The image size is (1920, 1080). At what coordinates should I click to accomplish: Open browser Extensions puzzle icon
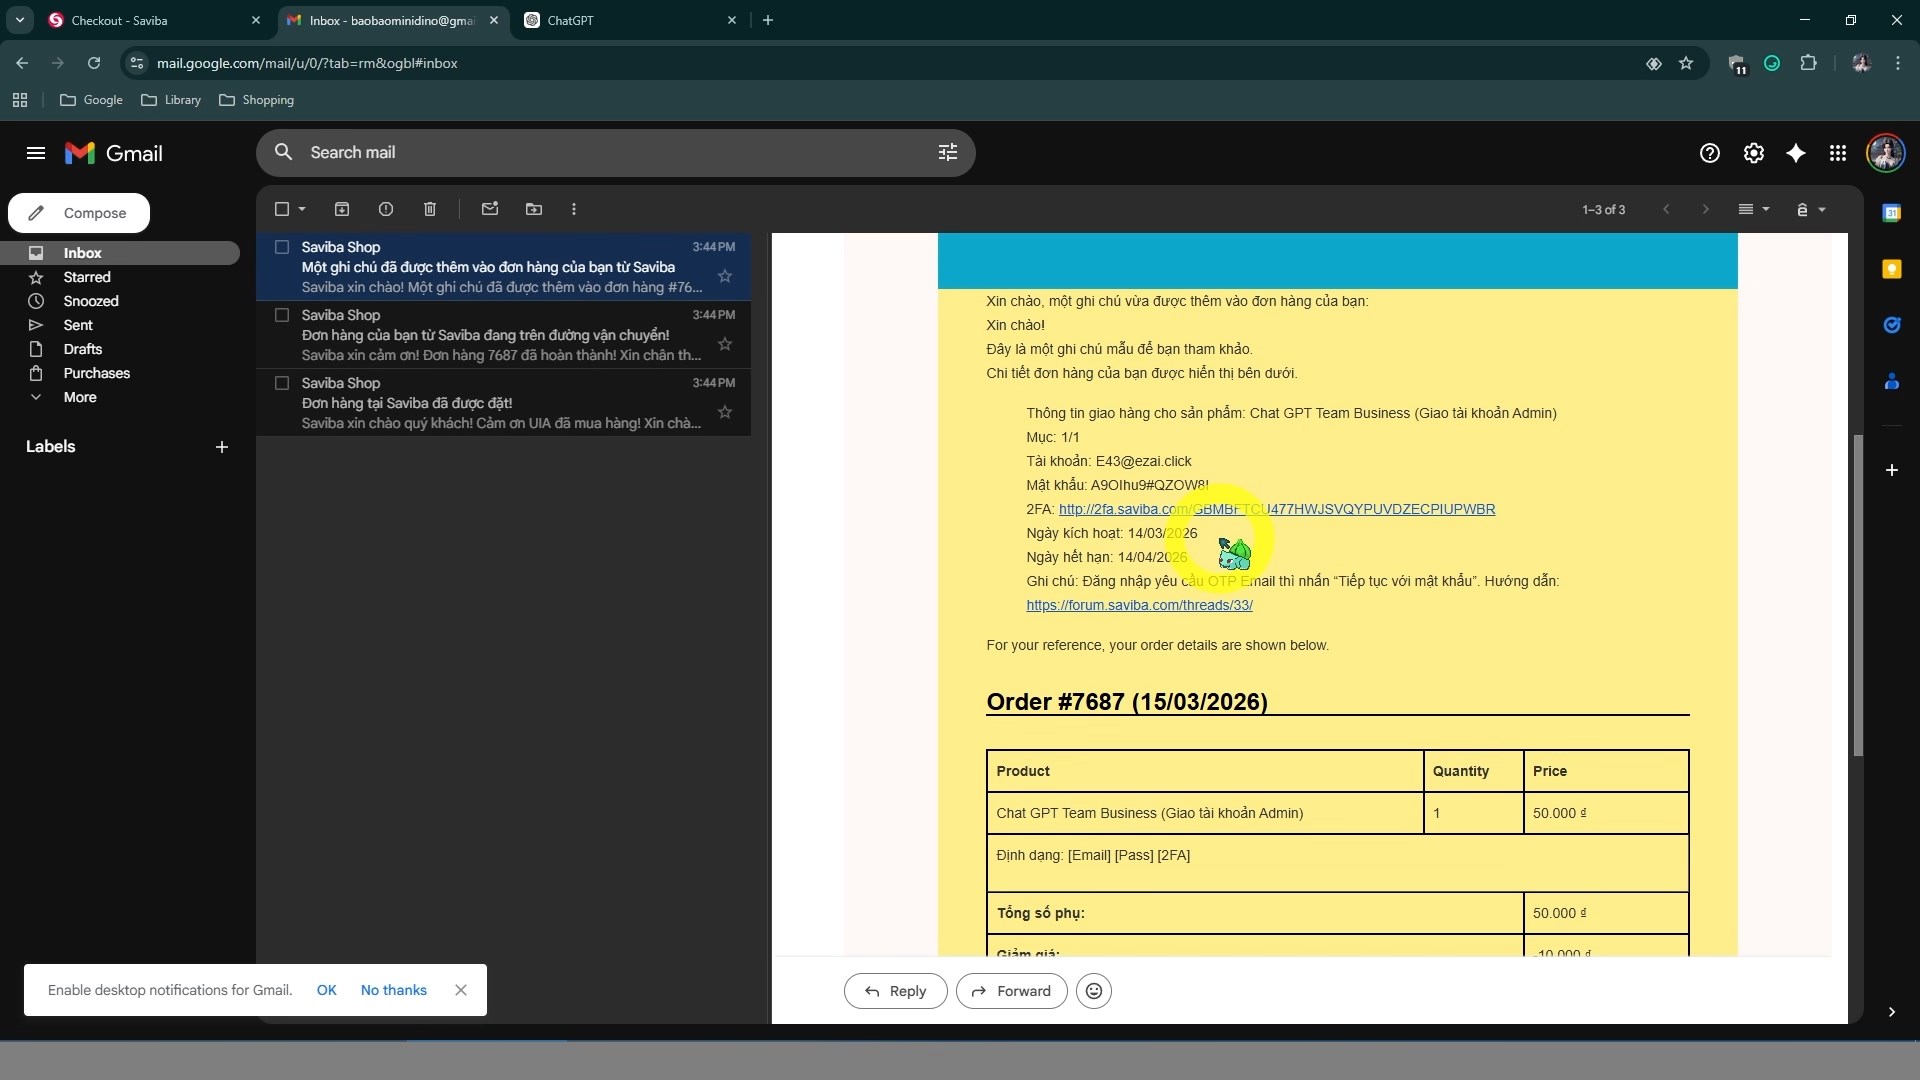tap(1808, 63)
